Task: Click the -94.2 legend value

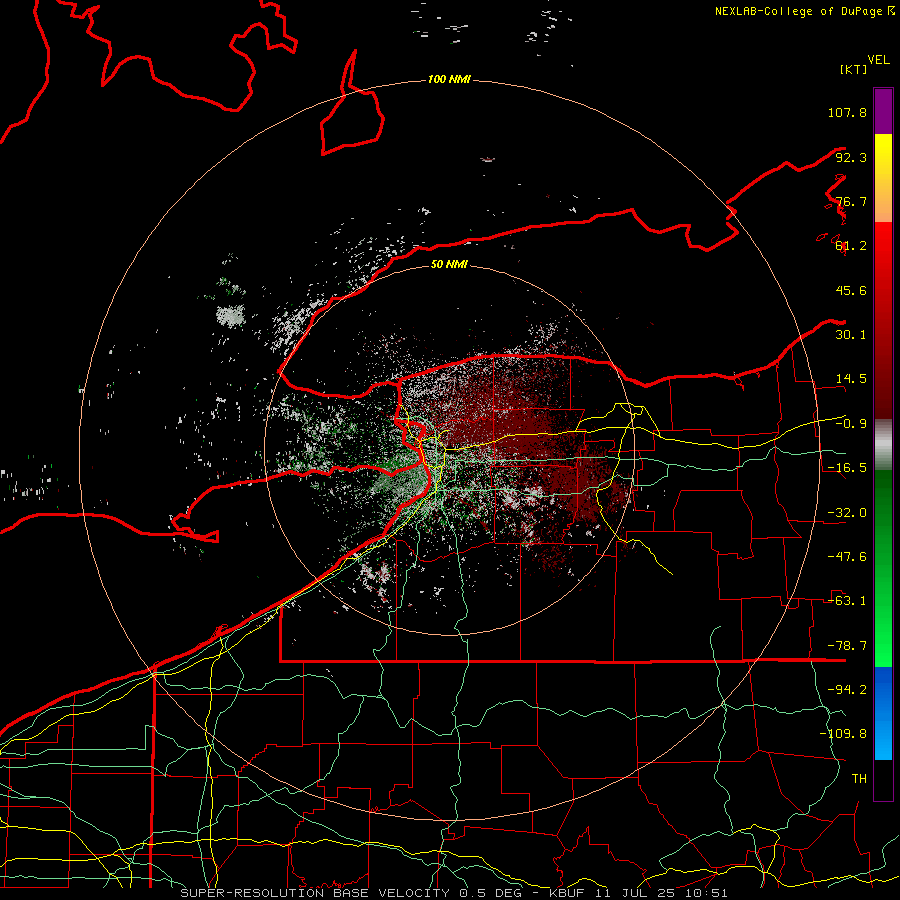Action: pos(847,690)
